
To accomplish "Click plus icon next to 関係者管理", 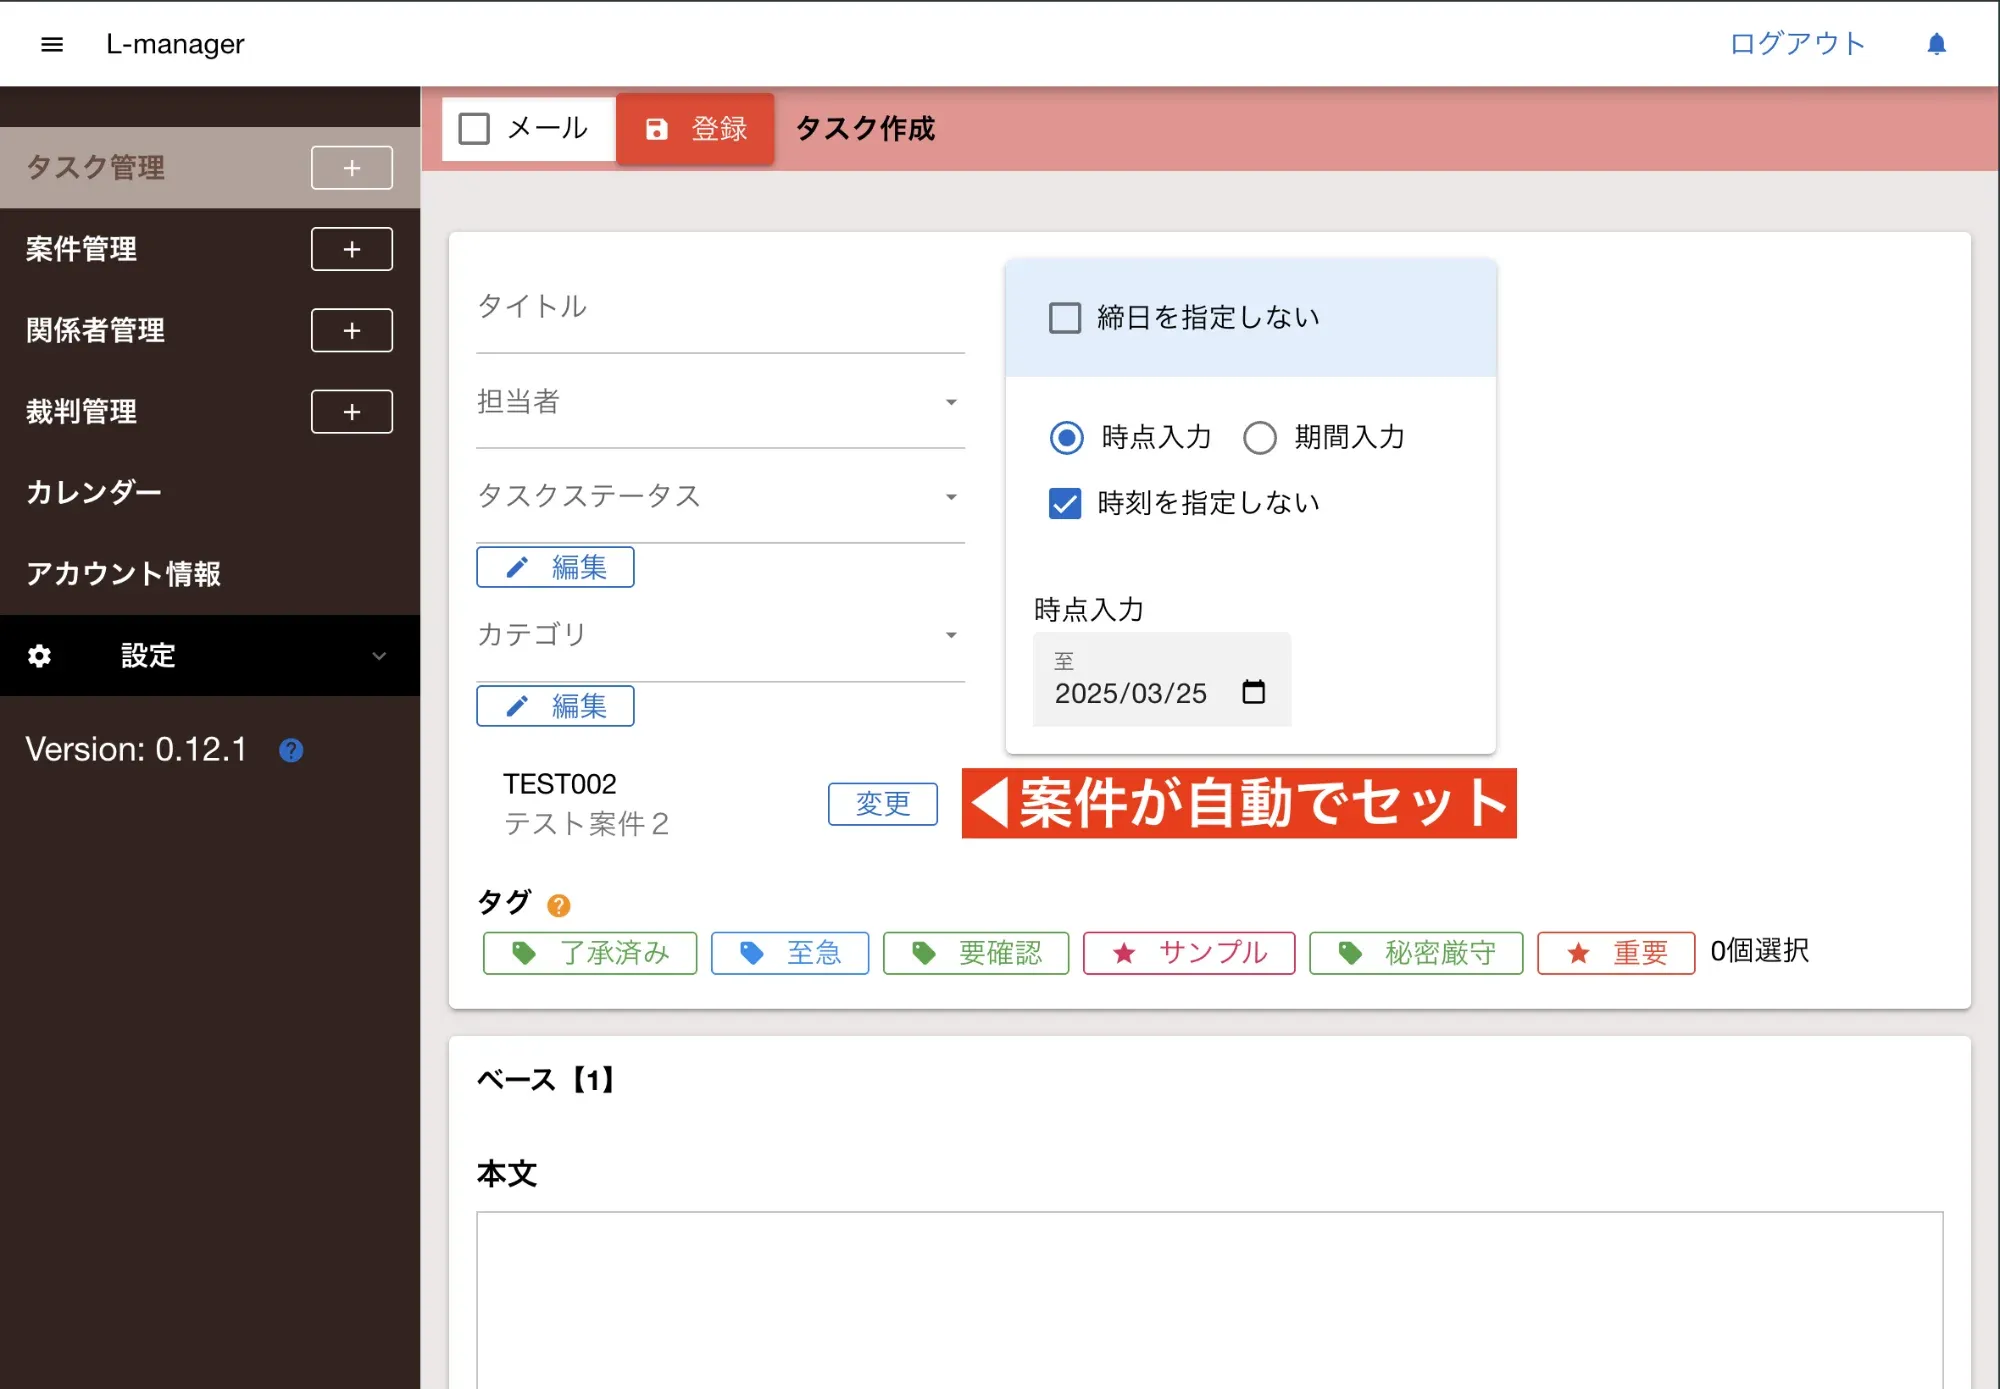I will pyautogui.click(x=351, y=331).
